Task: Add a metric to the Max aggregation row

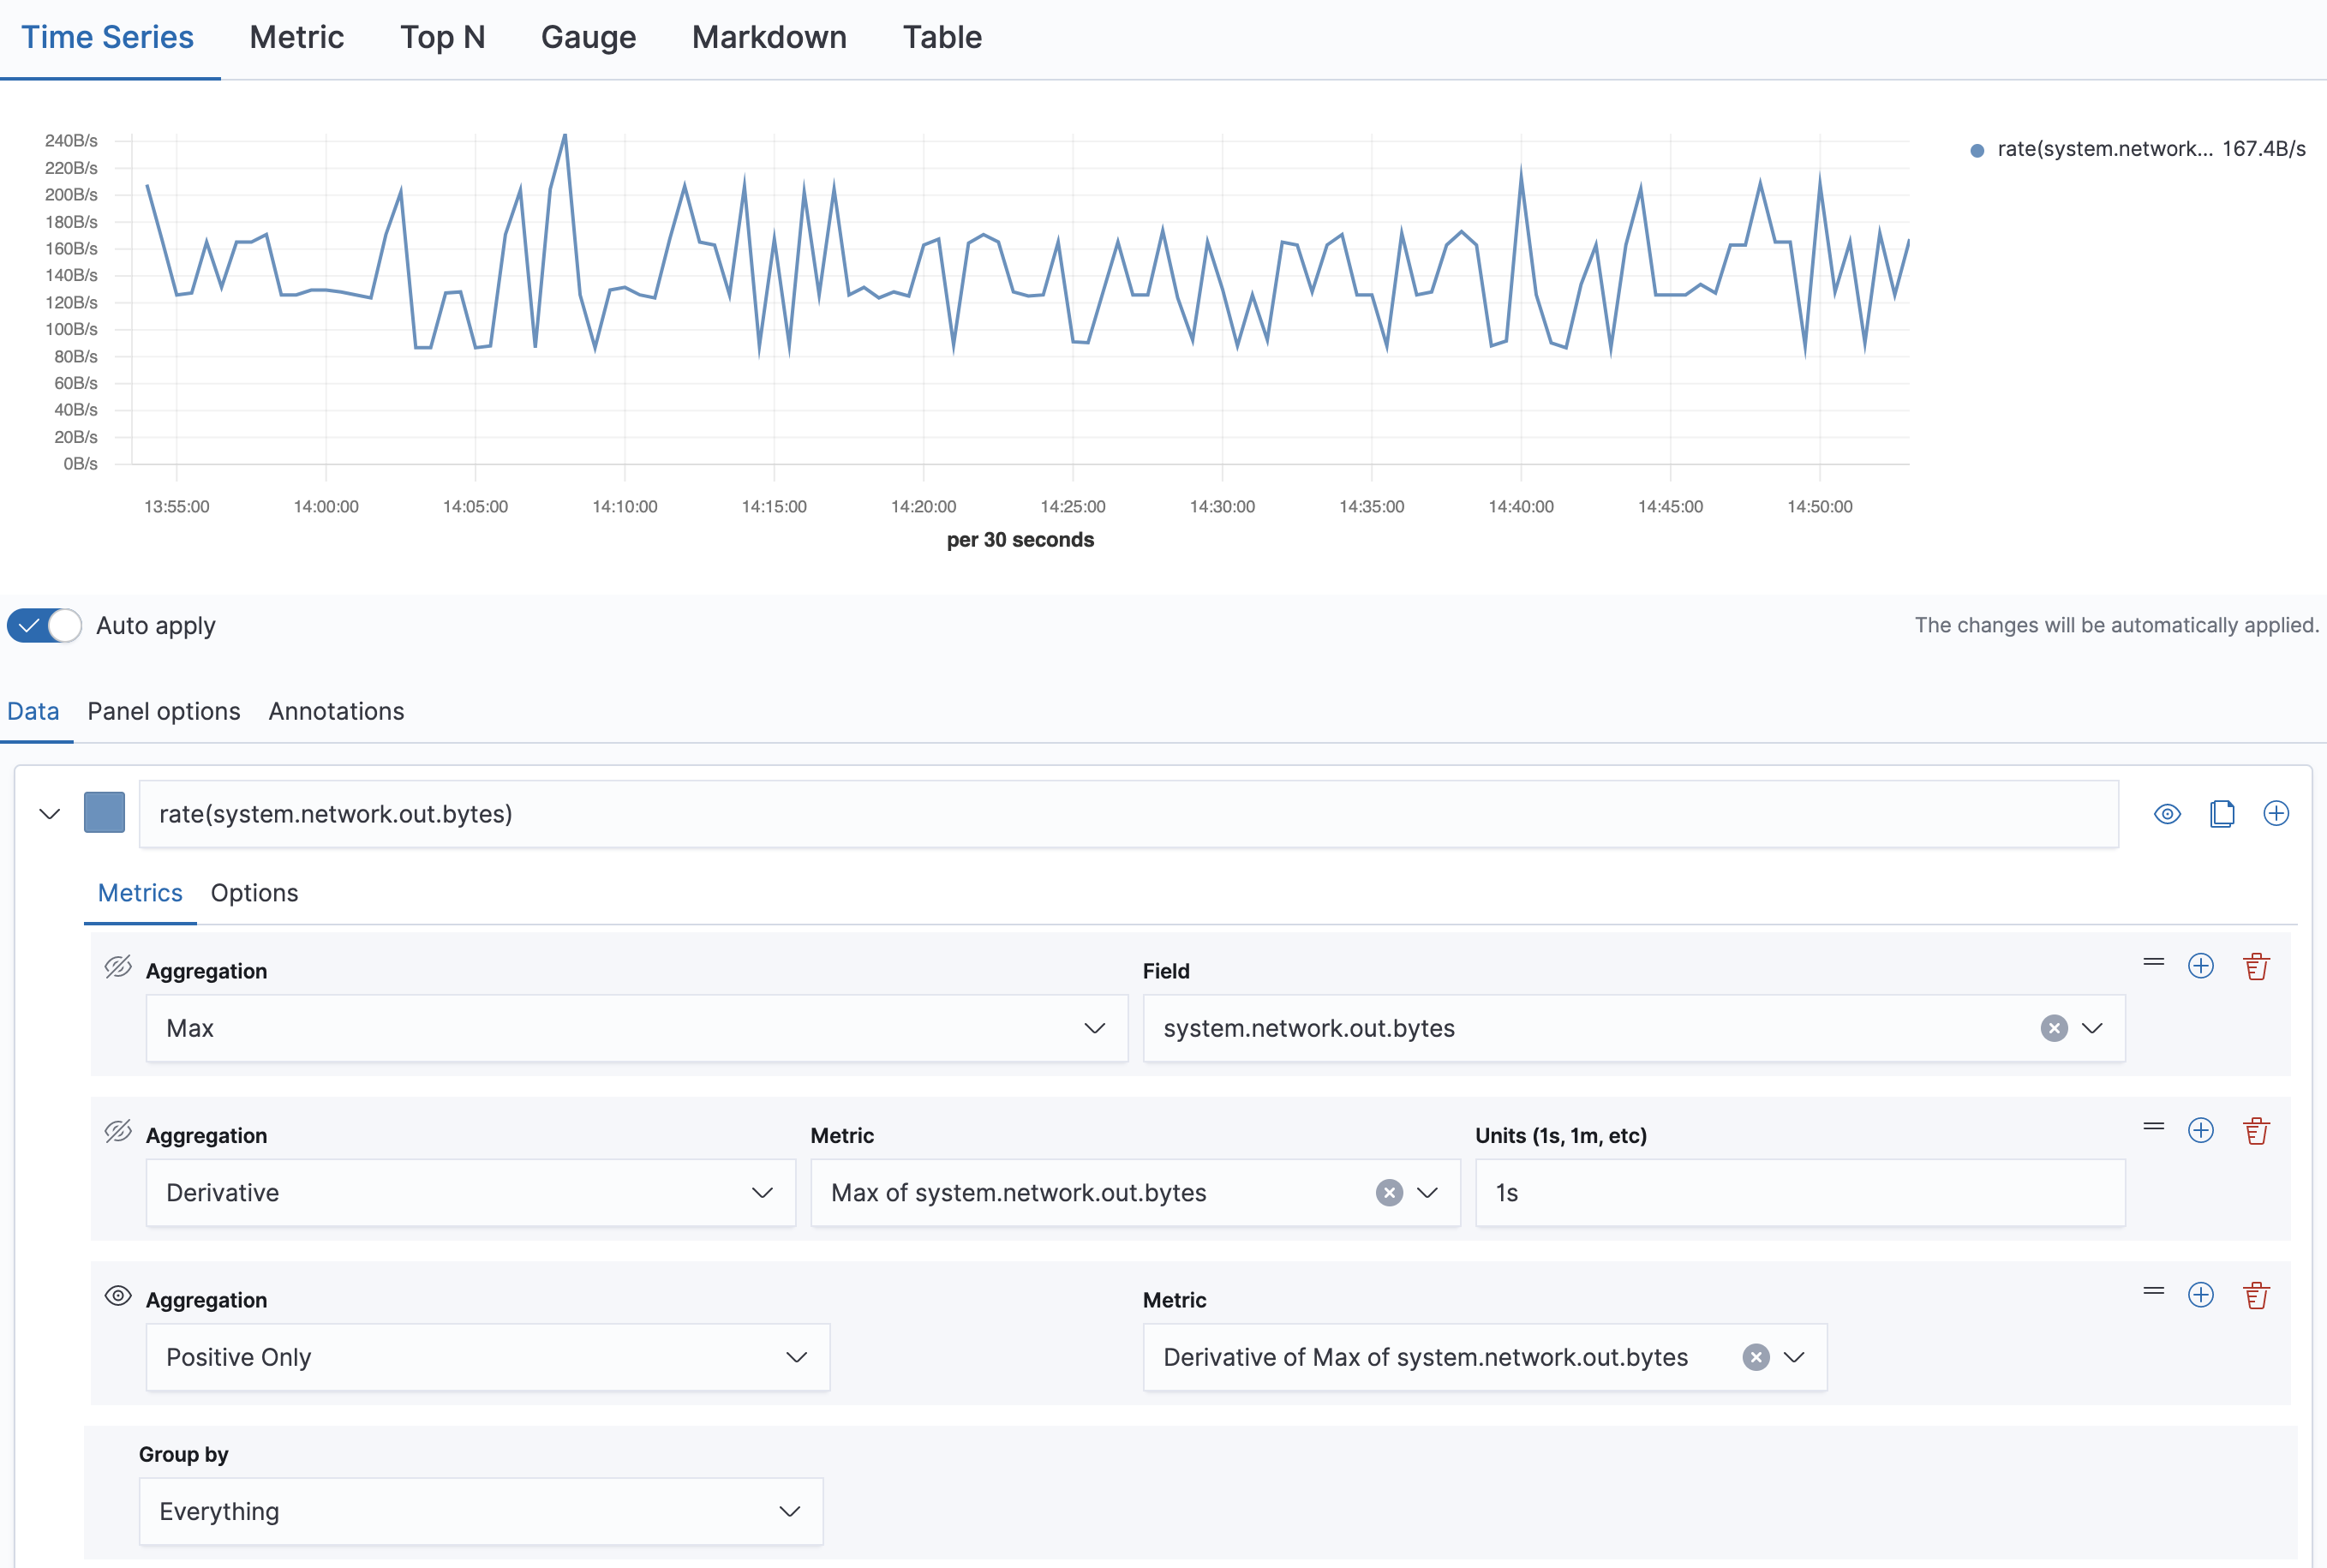Action: (x=2201, y=966)
